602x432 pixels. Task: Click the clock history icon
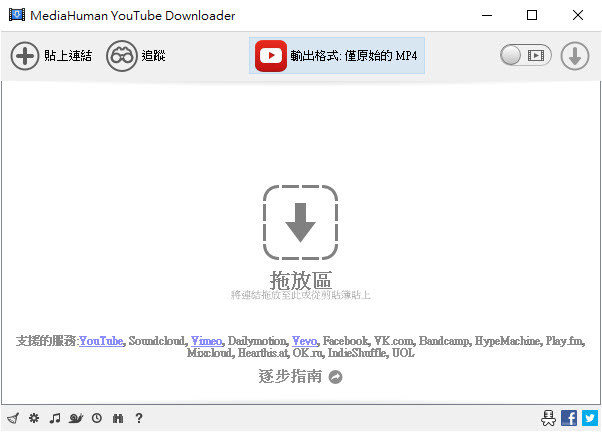pos(97,418)
